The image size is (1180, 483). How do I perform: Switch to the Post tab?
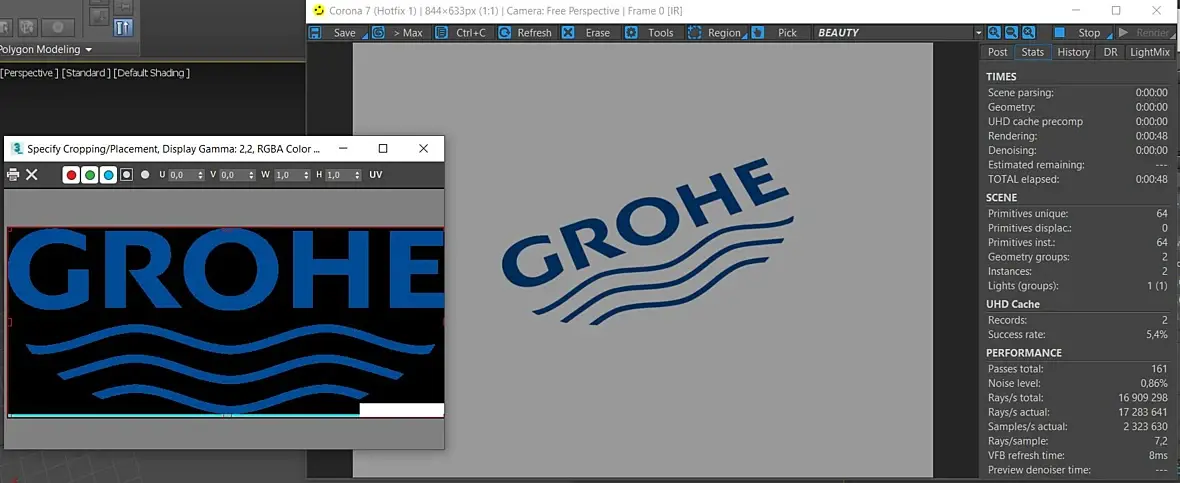point(997,52)
